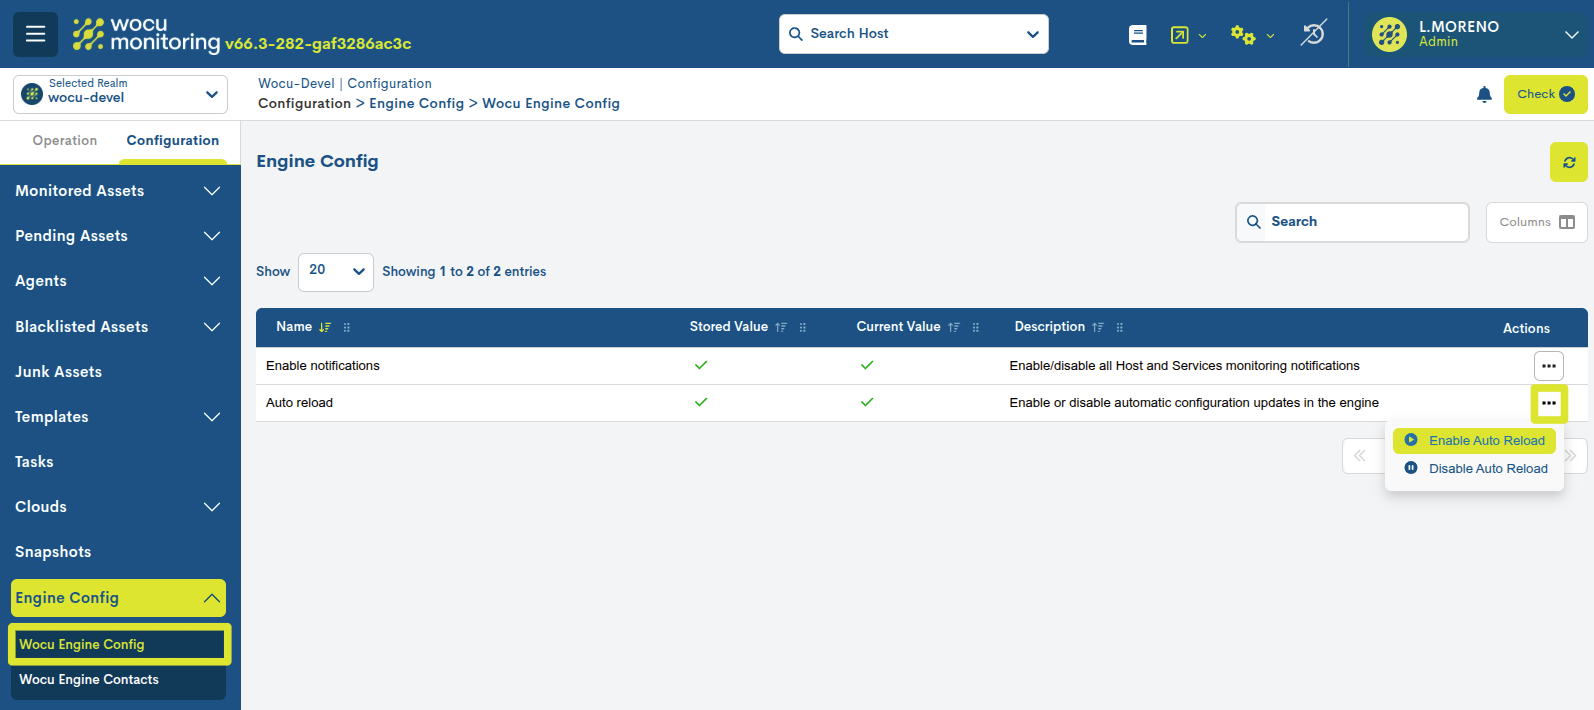1594x710 pixels.
Task: Open the external link icon menu
Action: click(1187, 35)
